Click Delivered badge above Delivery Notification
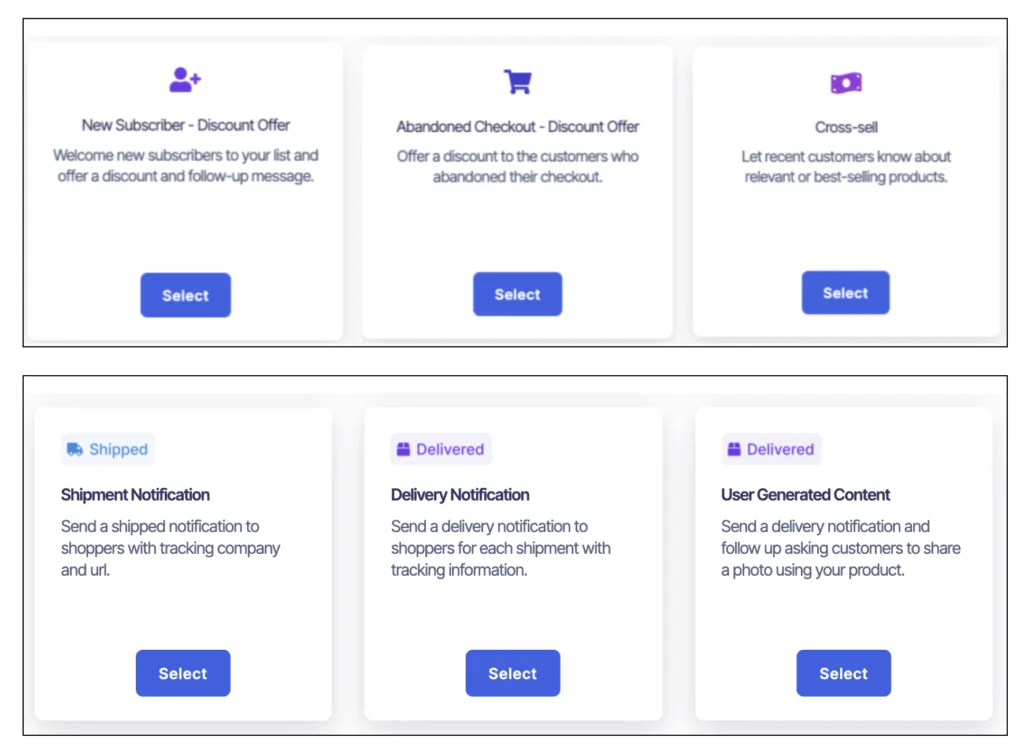 pyautogui.click(x=441, y=449)
